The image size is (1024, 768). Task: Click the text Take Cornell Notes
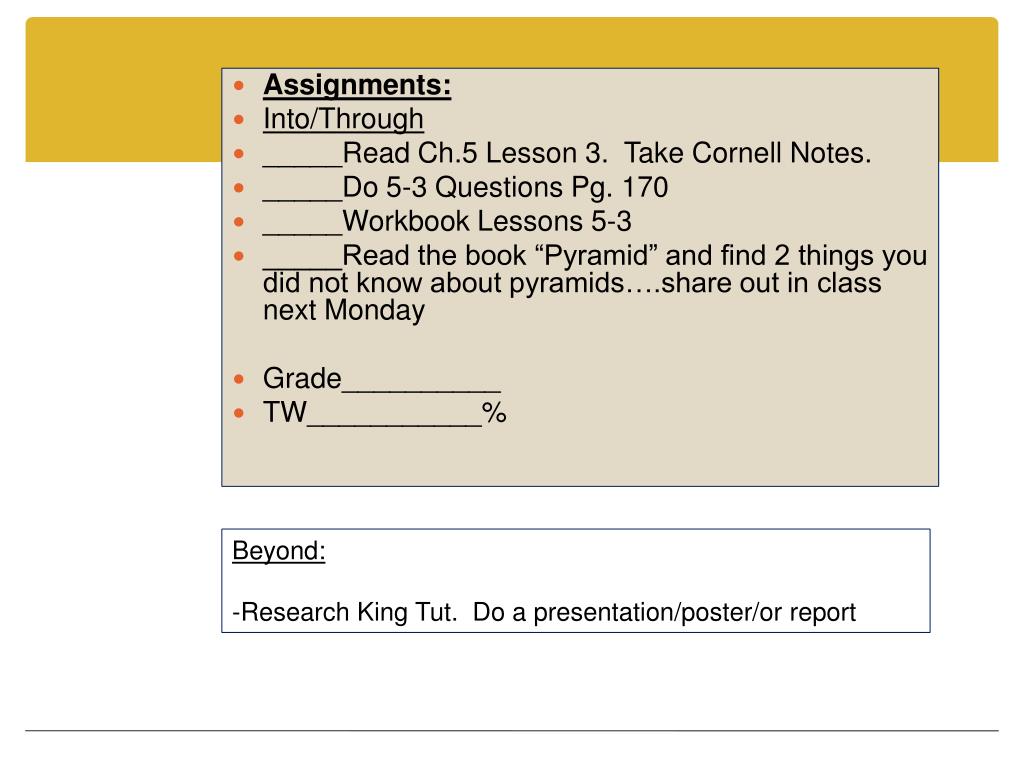pos(748,153)
